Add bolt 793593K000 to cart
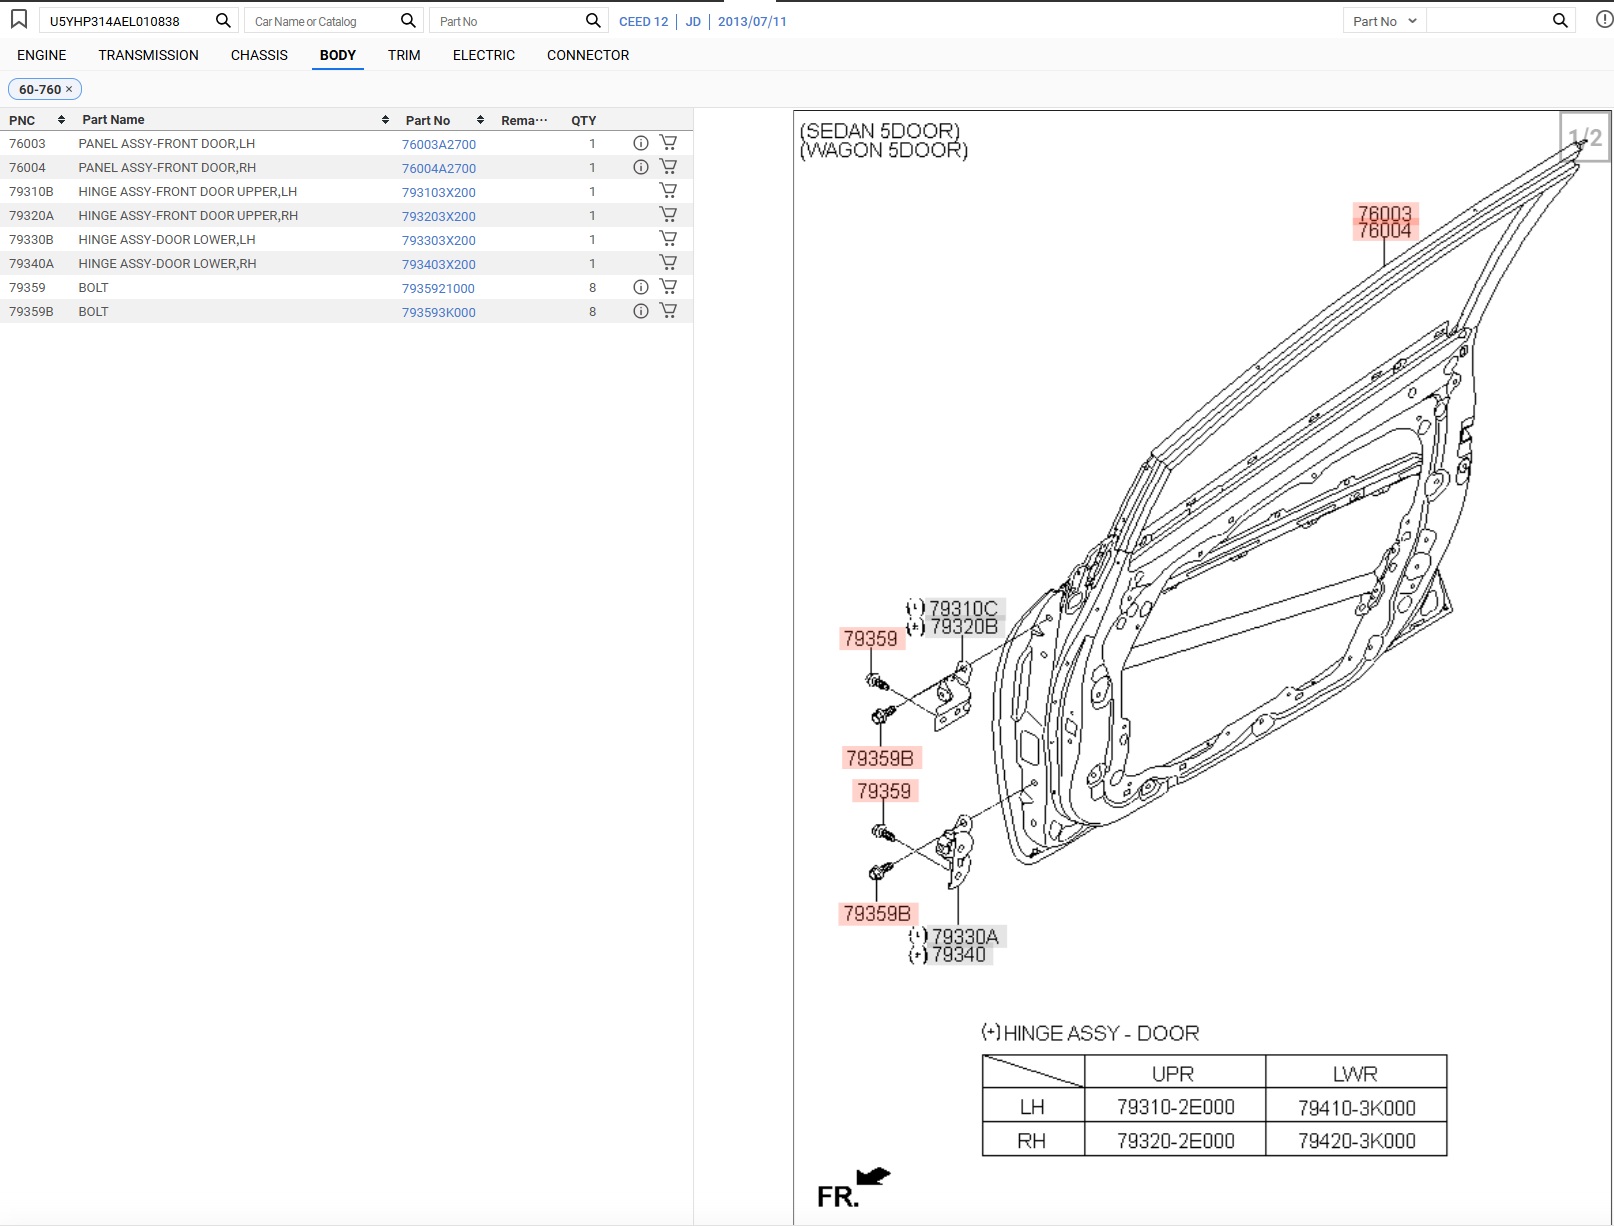Image resolution: width=1614 pixels, height=1226 pixels. pyautogui.click(x=668, y=311)
